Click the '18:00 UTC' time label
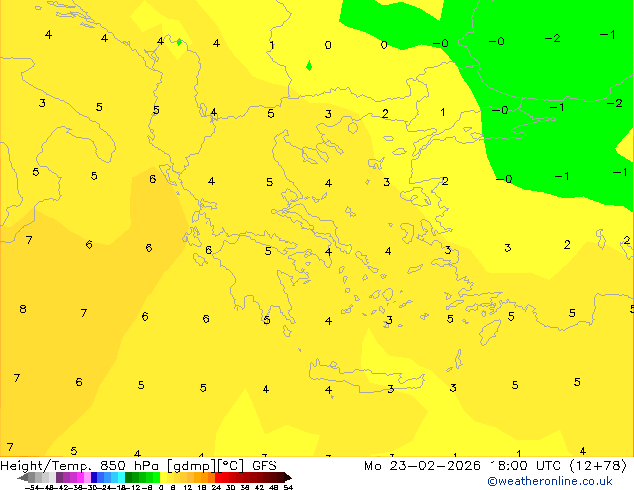The width and height of the screenshot is (634, 490). pyautogui.click(x=525, y=466)
